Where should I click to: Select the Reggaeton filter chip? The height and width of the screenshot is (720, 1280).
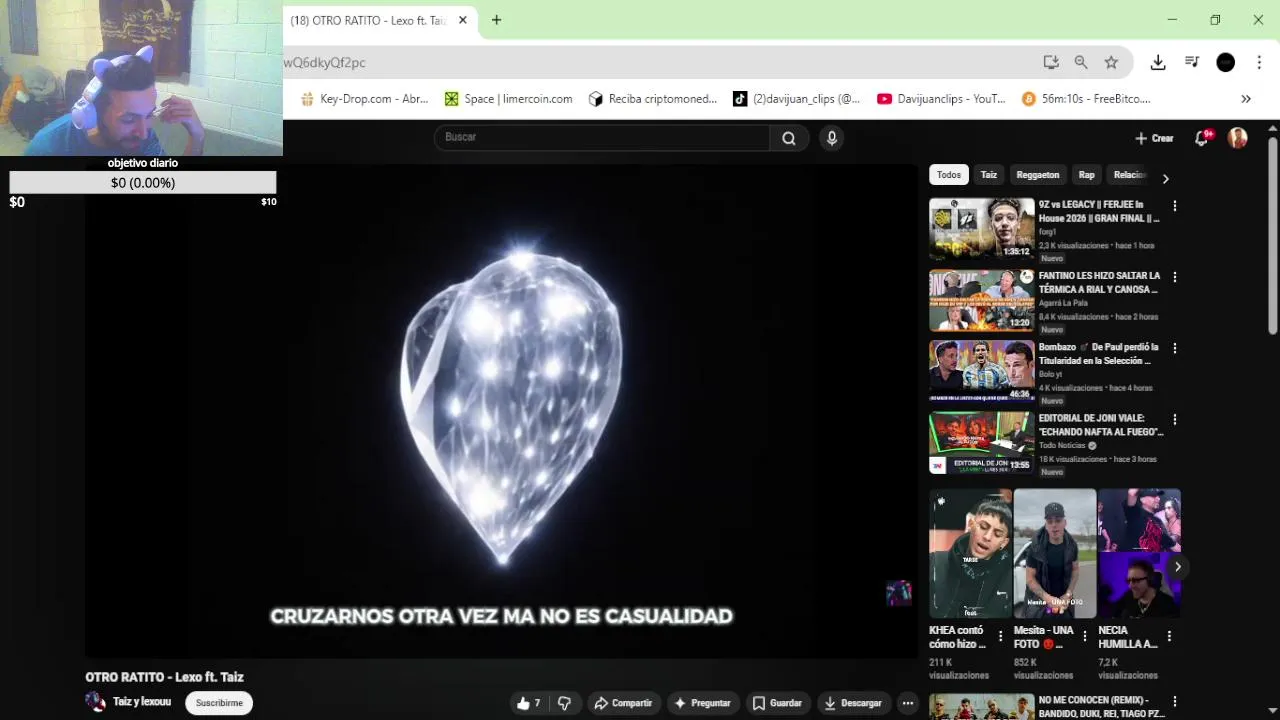[1037, 175]
